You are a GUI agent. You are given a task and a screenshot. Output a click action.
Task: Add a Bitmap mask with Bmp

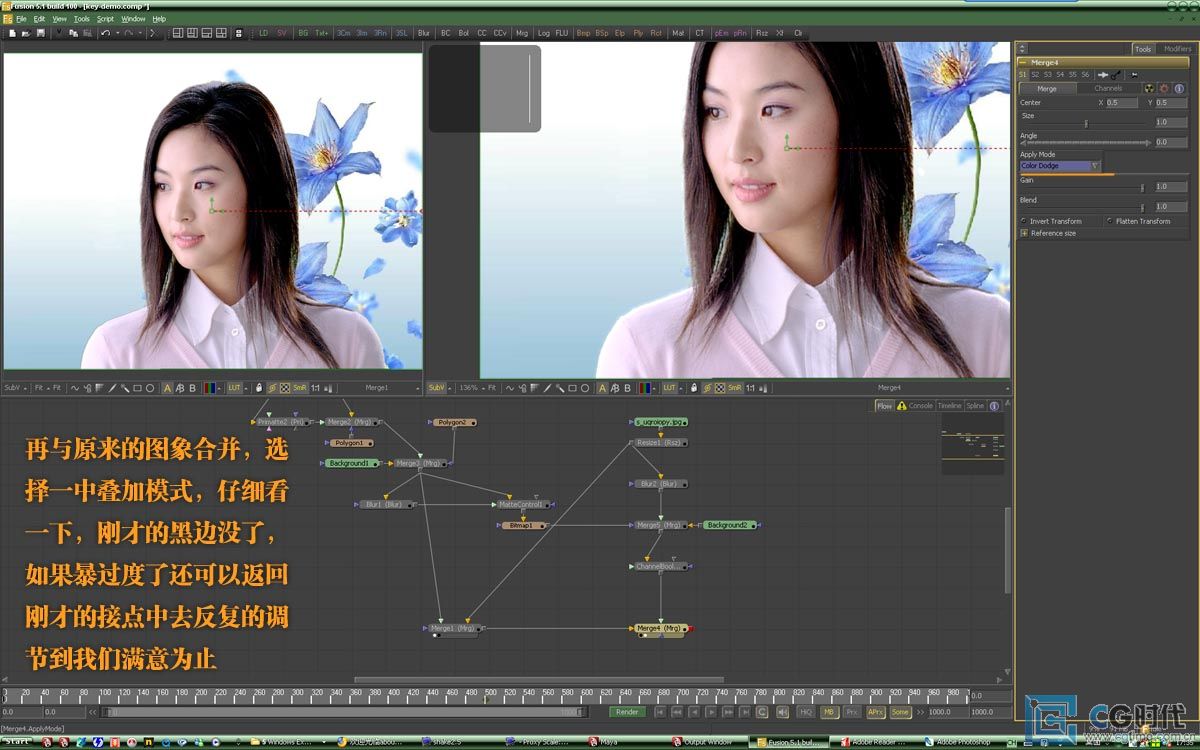point(583,33)
